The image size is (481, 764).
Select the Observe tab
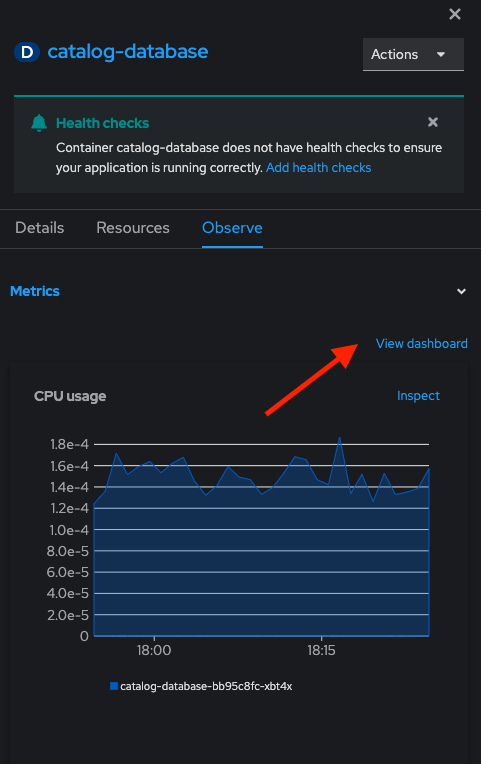pos(232,228)
